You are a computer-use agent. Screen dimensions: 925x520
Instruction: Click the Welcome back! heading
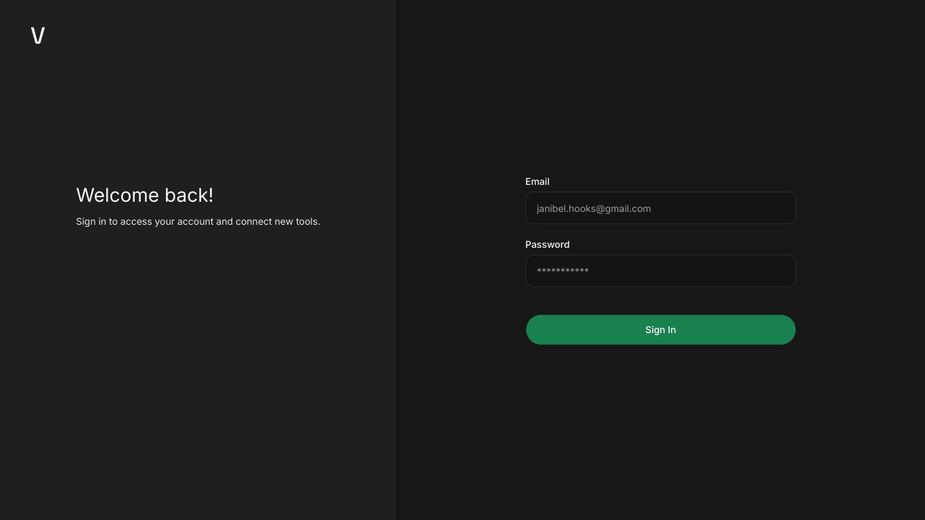point(145,195)
